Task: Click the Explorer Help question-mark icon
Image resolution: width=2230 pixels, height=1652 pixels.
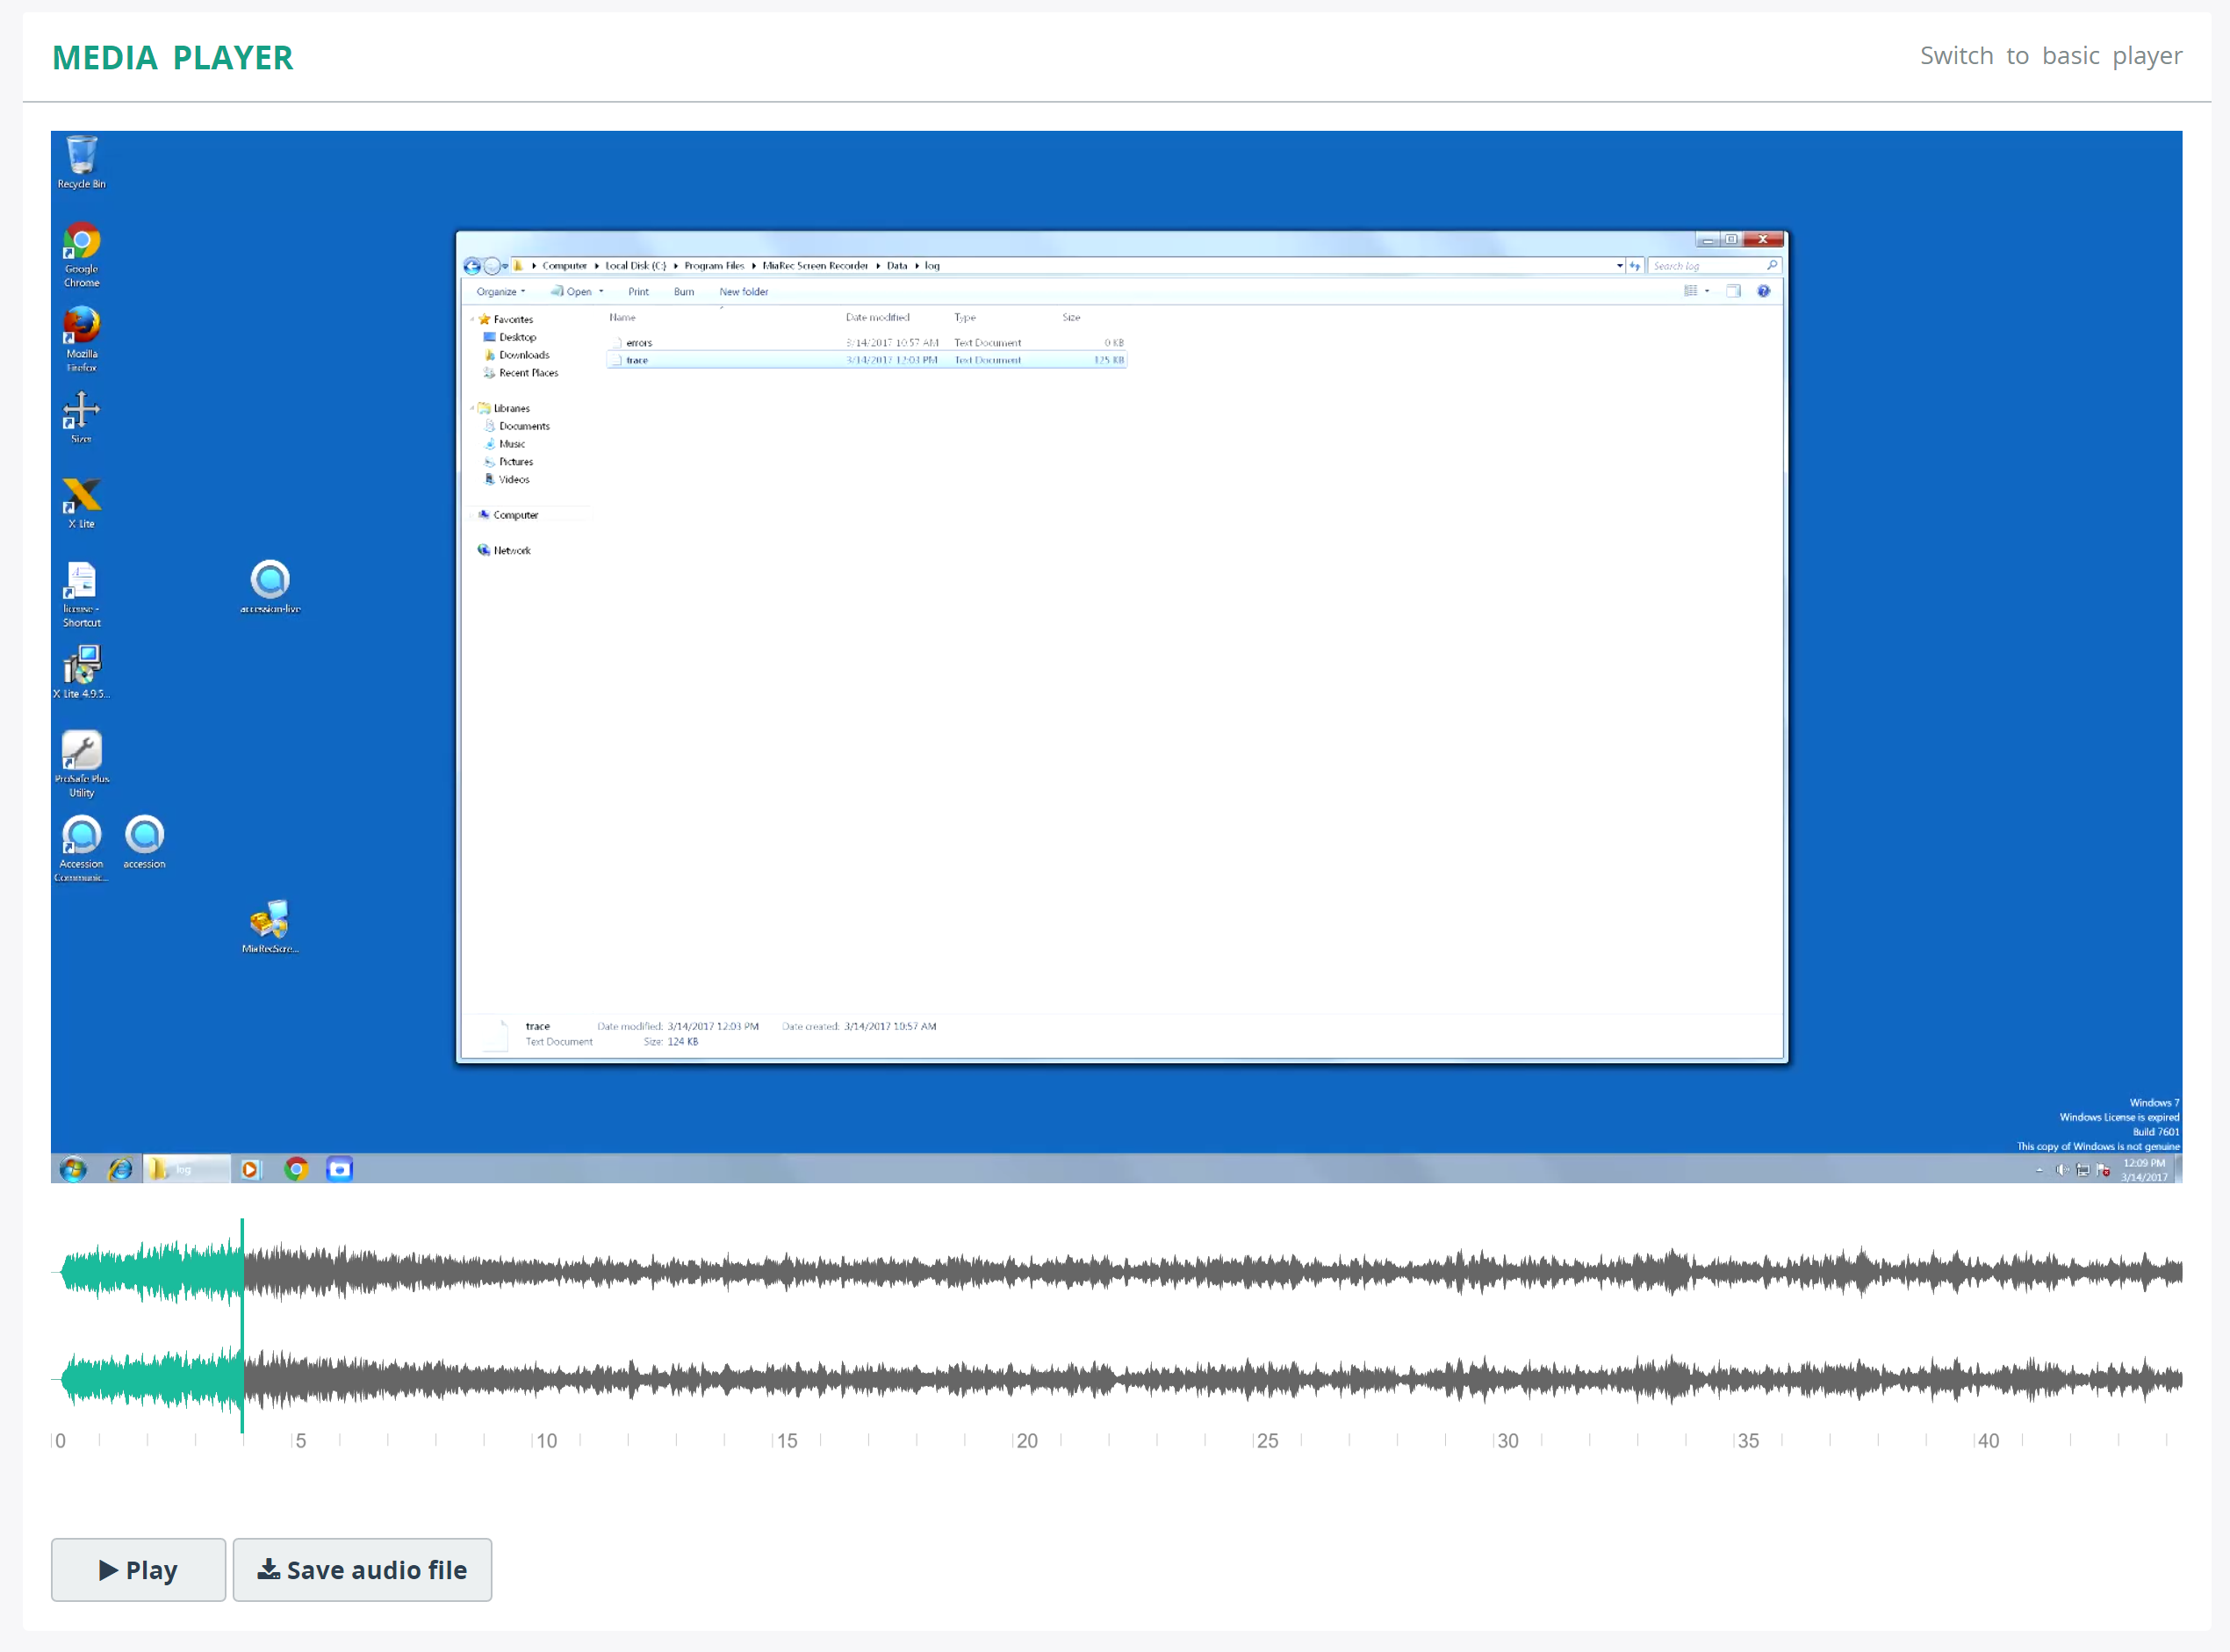Action: click(1764, 291)
